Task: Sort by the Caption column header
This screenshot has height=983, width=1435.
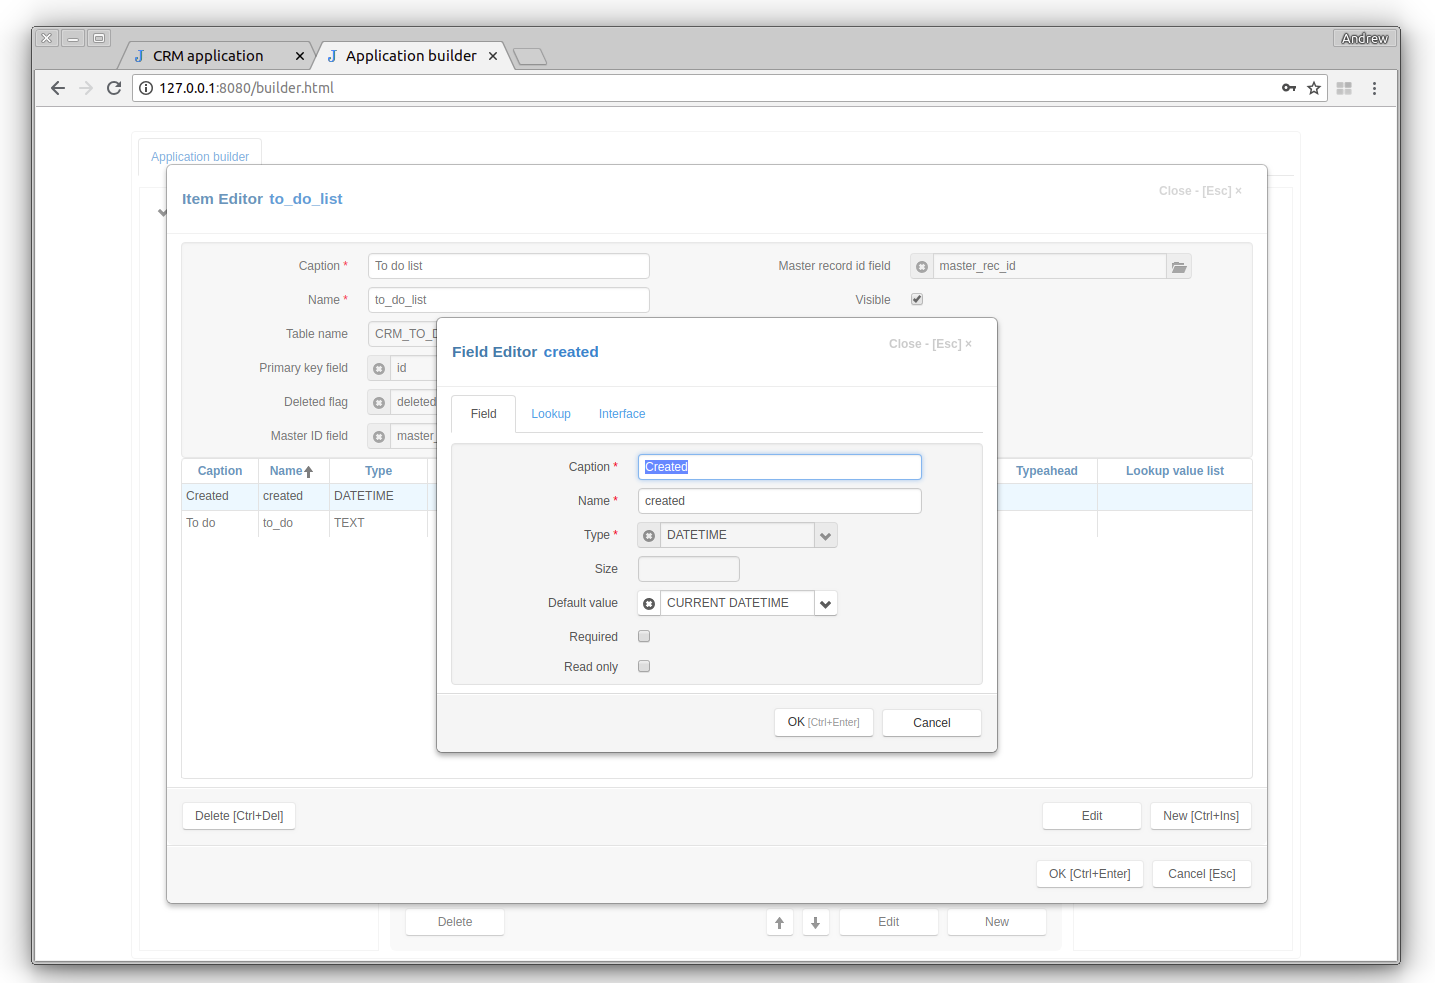Action: click(220, 471)
